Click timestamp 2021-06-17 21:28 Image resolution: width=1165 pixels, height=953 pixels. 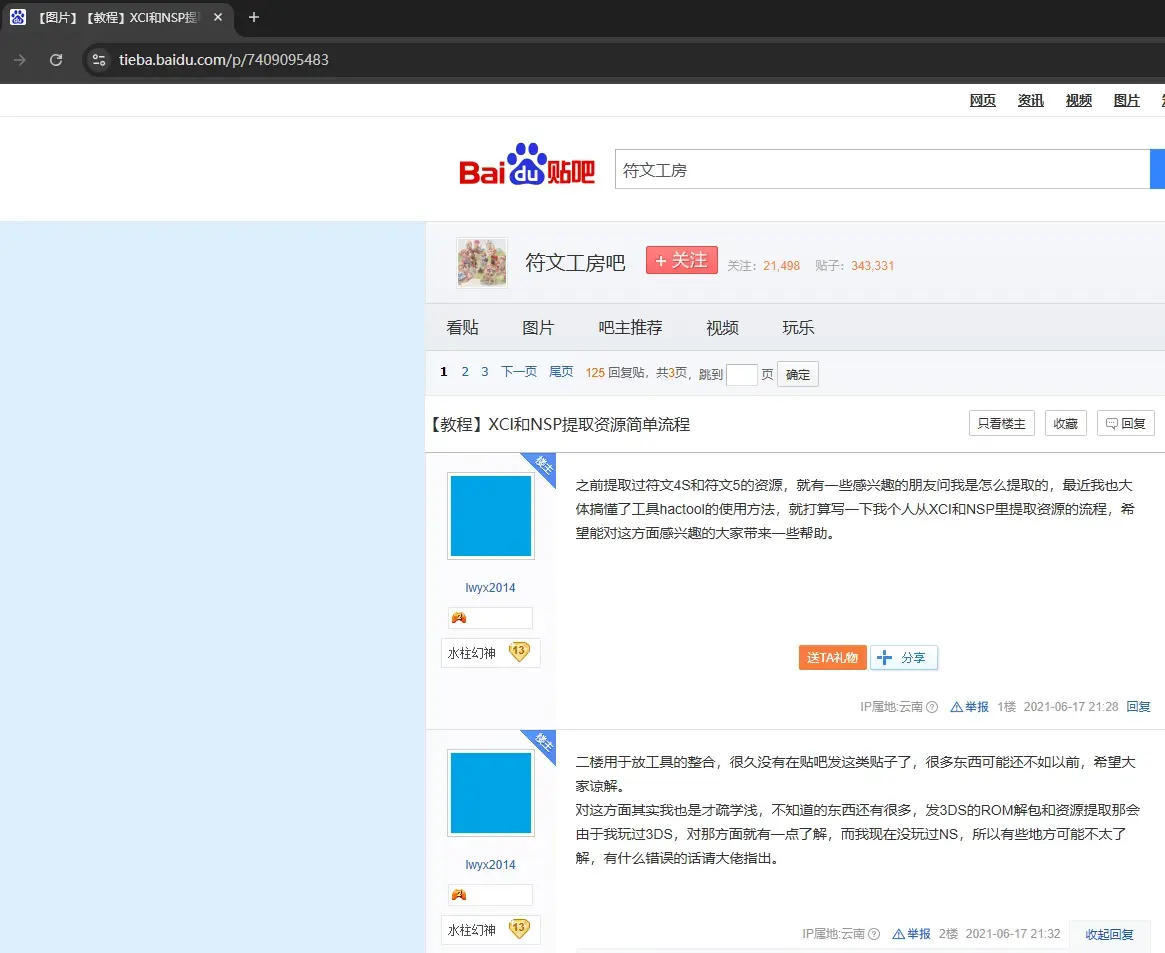(x=1071, y=707)
